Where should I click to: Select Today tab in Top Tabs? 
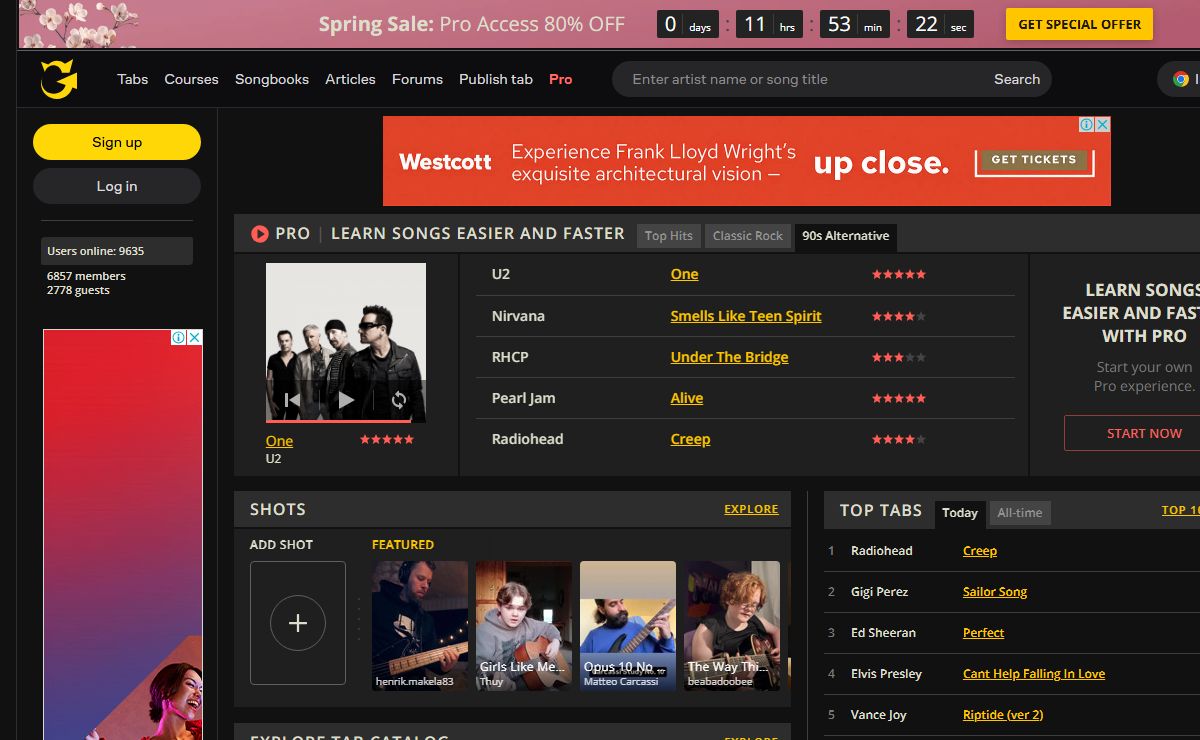click(x=960, y=513)
